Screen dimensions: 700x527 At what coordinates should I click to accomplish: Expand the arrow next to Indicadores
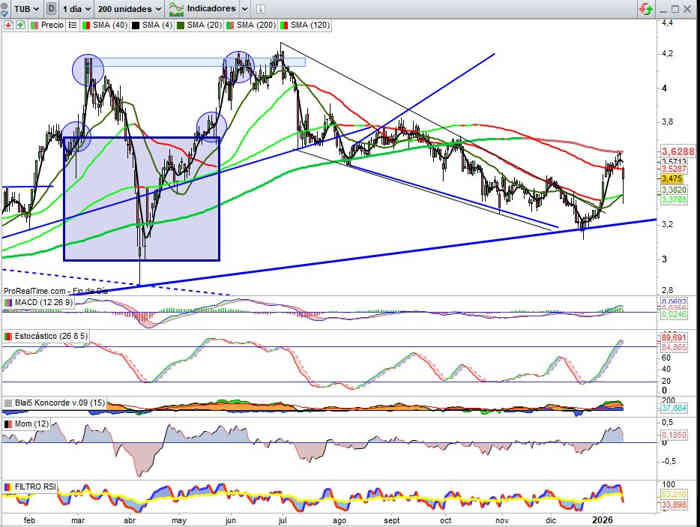pos(245,8)
